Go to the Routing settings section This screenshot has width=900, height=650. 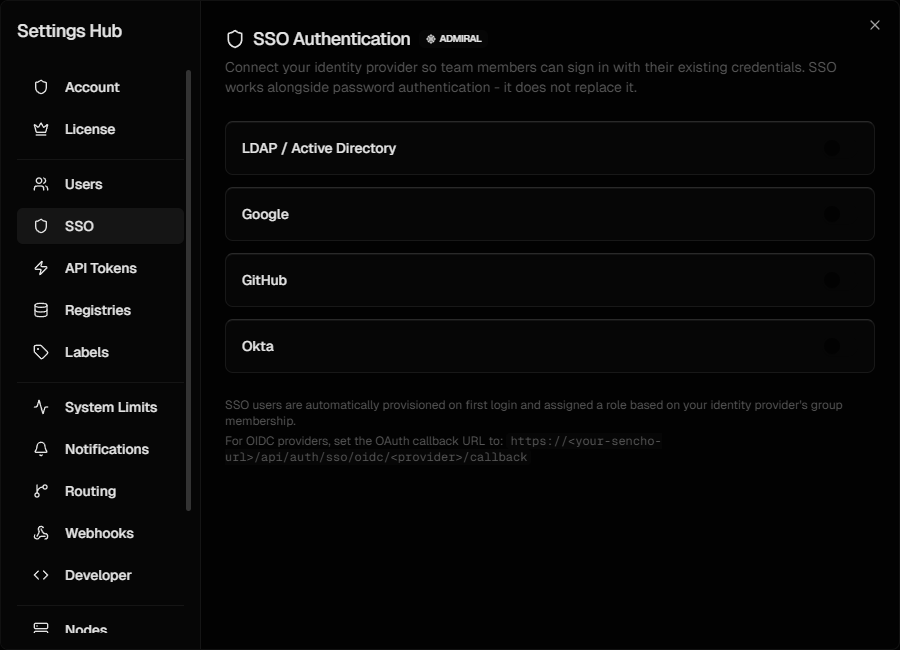(x=100, y=491)
